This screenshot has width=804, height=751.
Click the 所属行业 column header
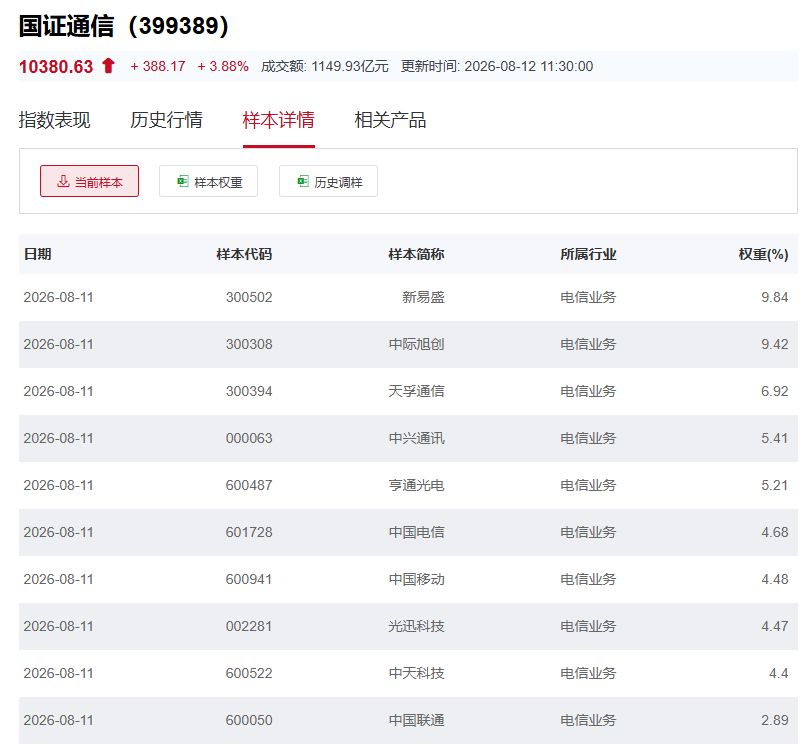pos(588,254)
